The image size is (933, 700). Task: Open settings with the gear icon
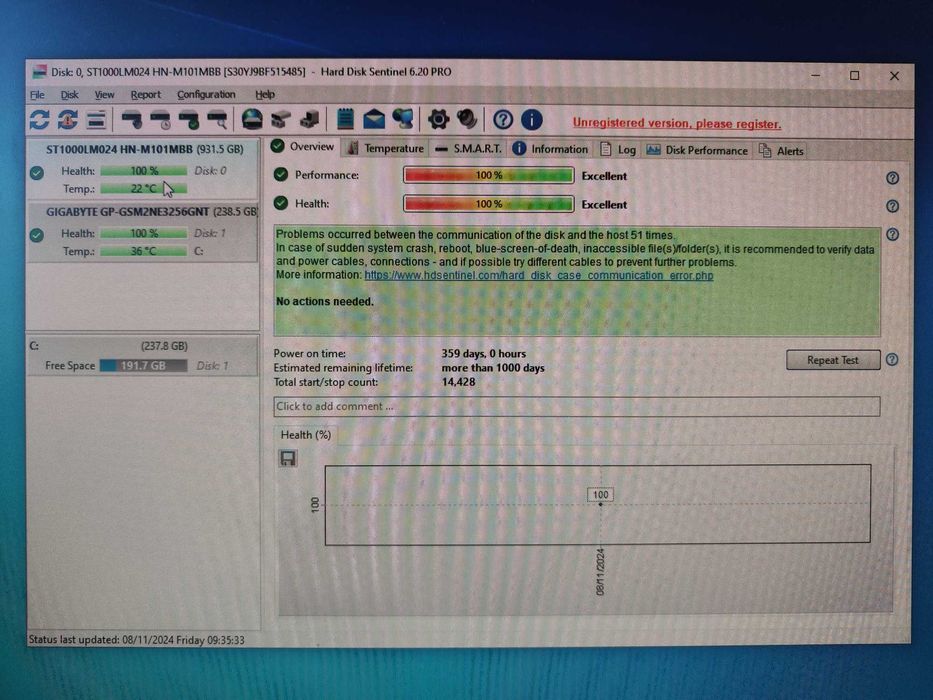pos(439,119)
